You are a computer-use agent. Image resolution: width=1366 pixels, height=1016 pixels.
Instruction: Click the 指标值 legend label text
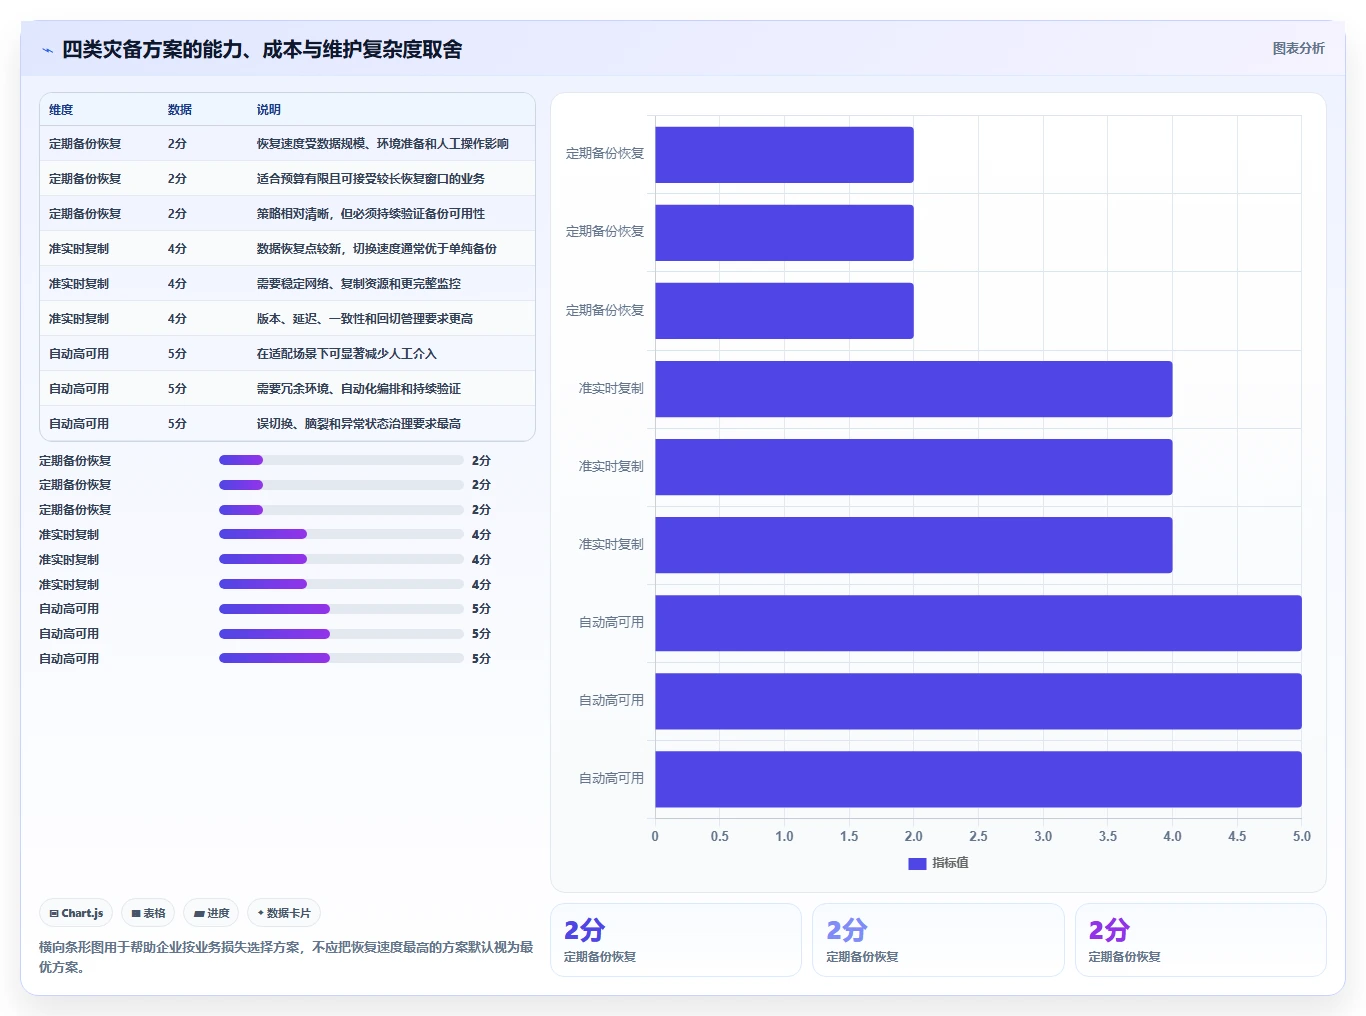point(950,863)
